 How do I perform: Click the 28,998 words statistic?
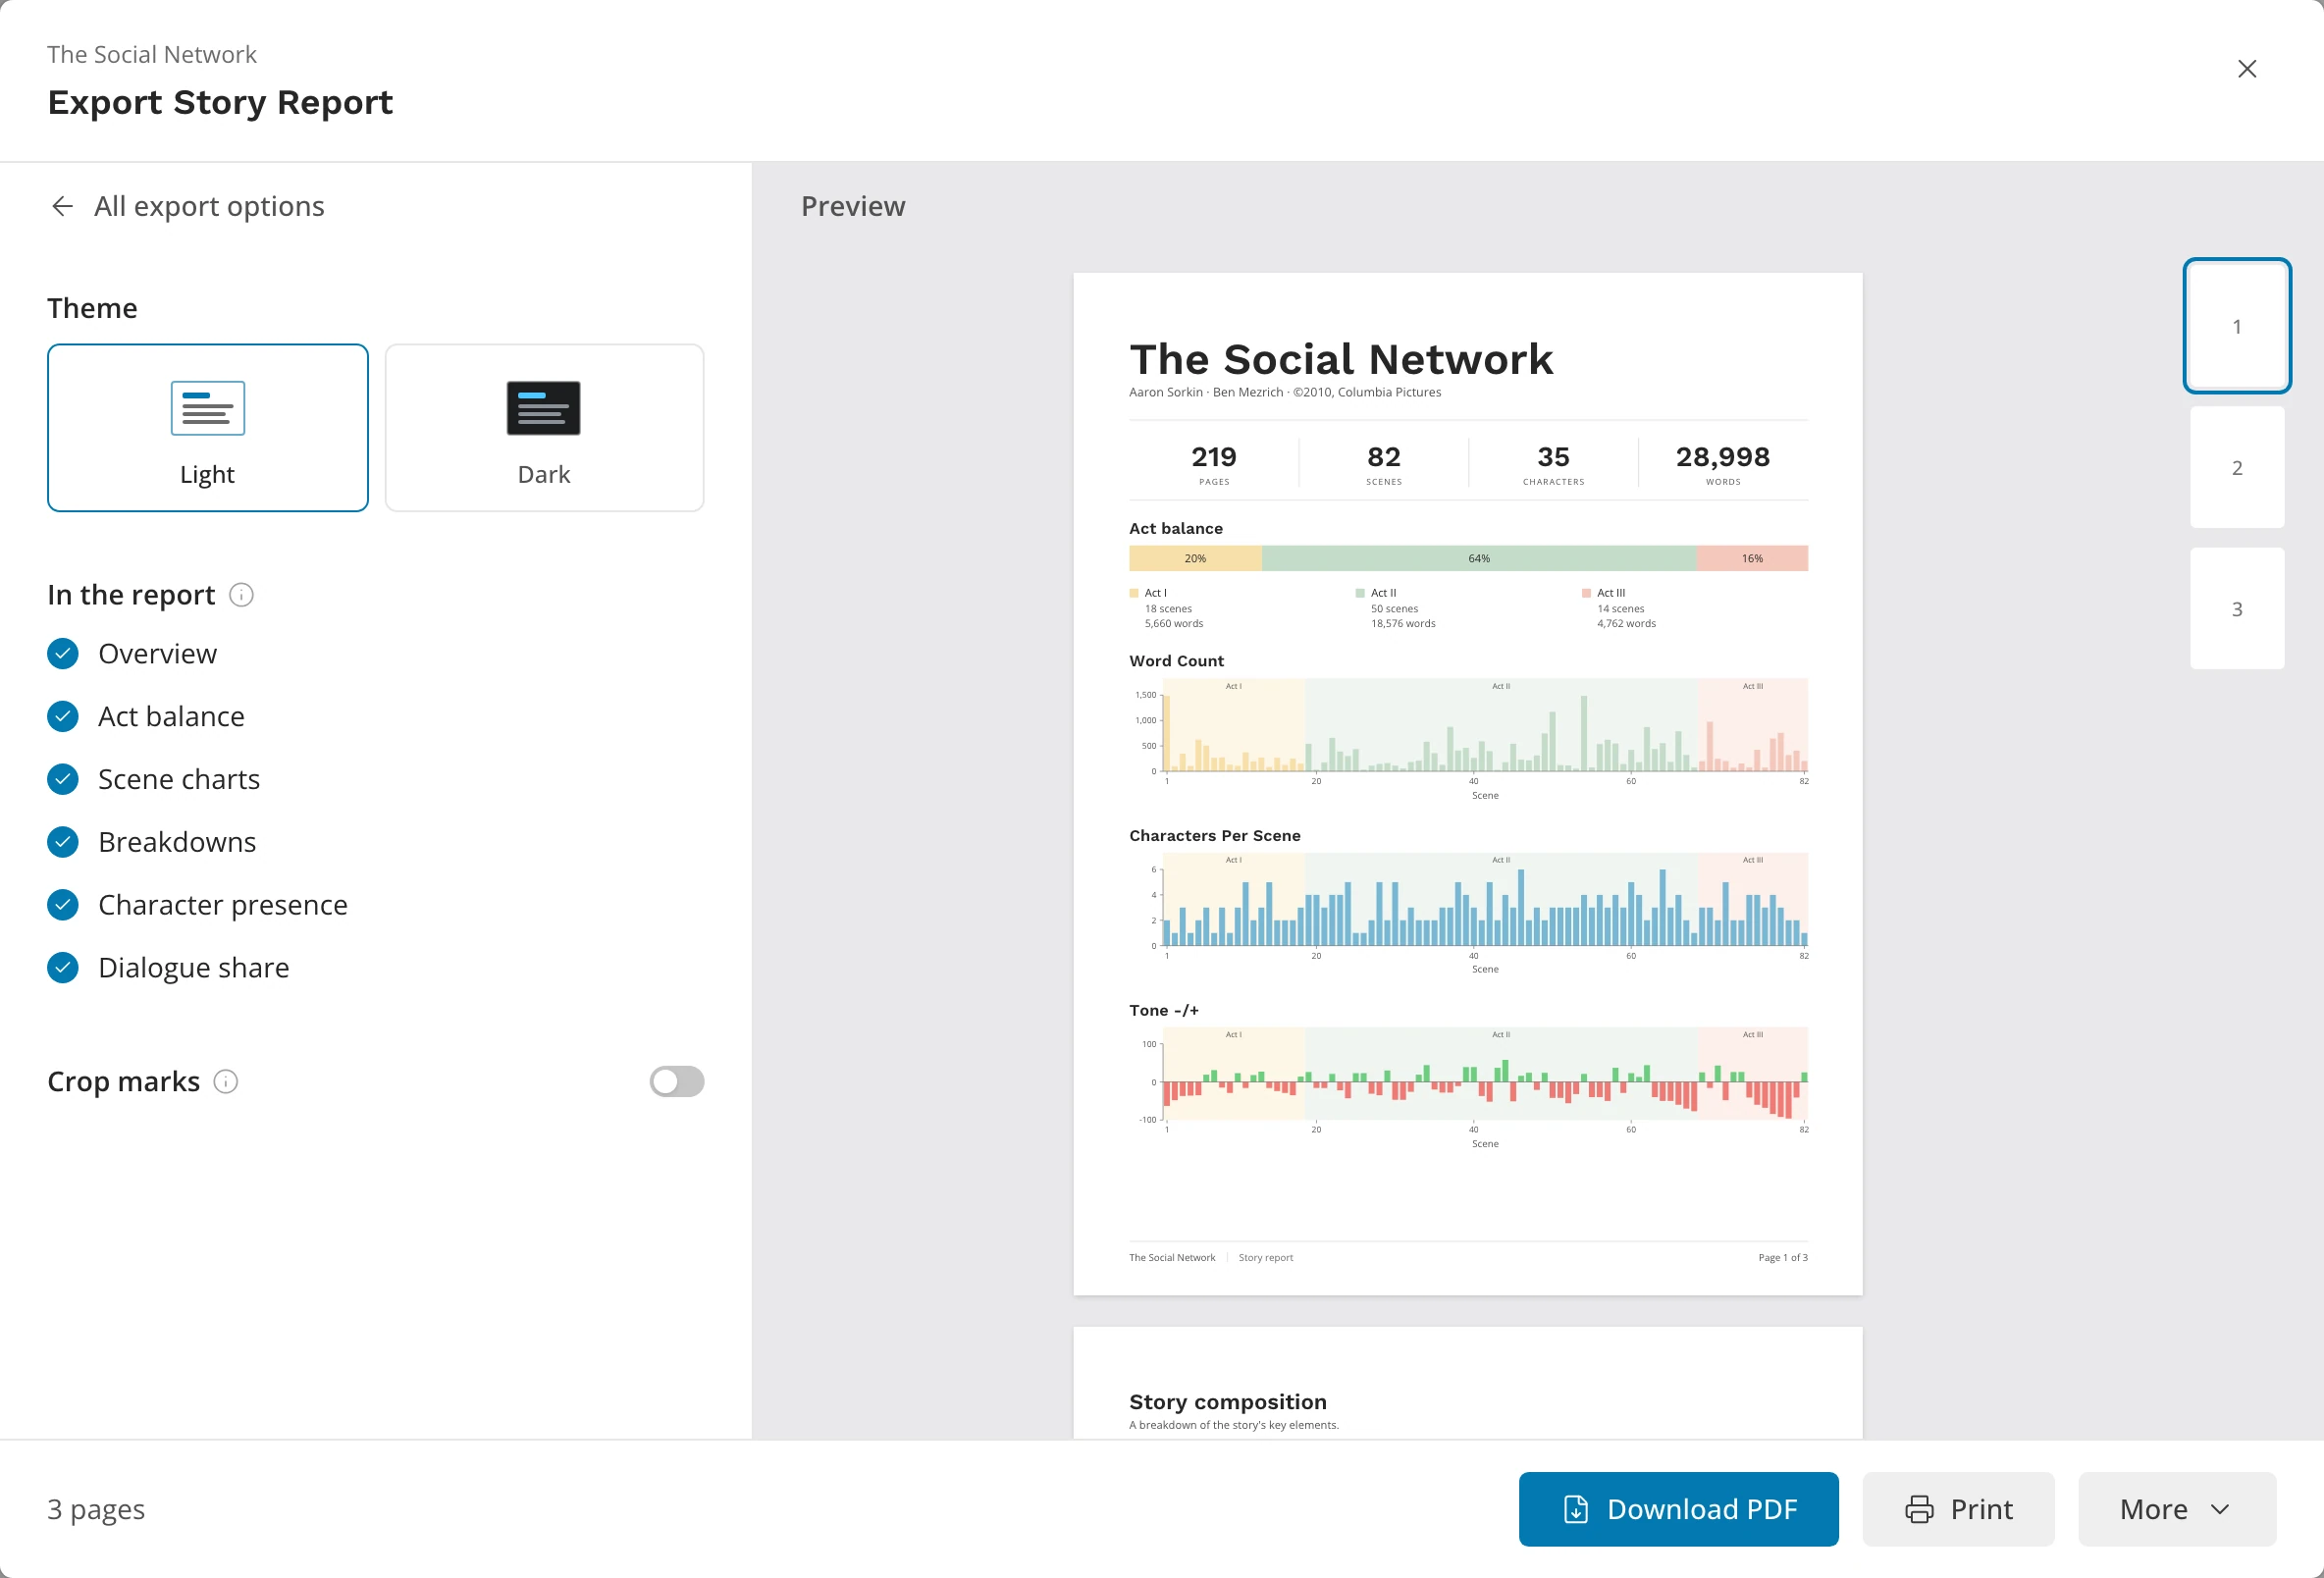coord(1722,464)
